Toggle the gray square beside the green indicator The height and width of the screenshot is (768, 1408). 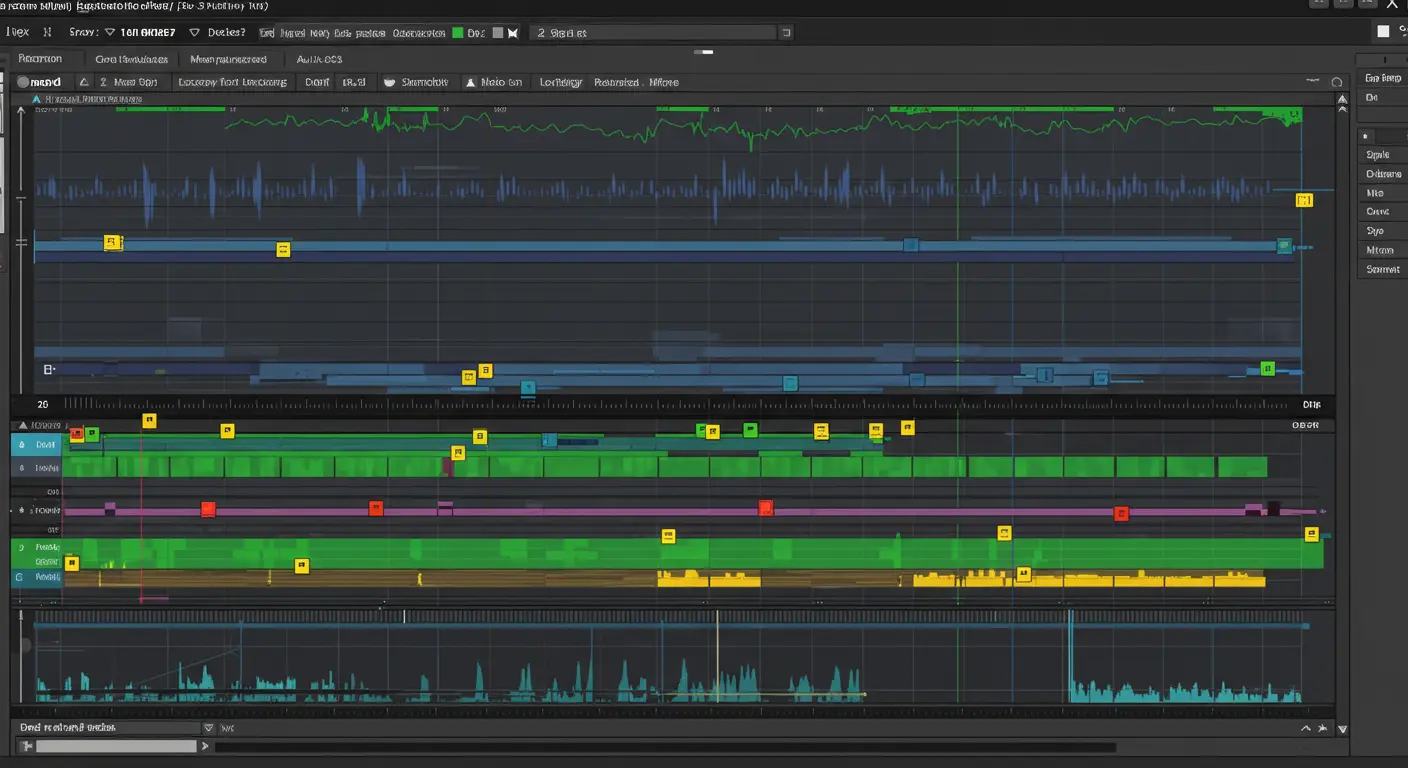click(497, 33)
